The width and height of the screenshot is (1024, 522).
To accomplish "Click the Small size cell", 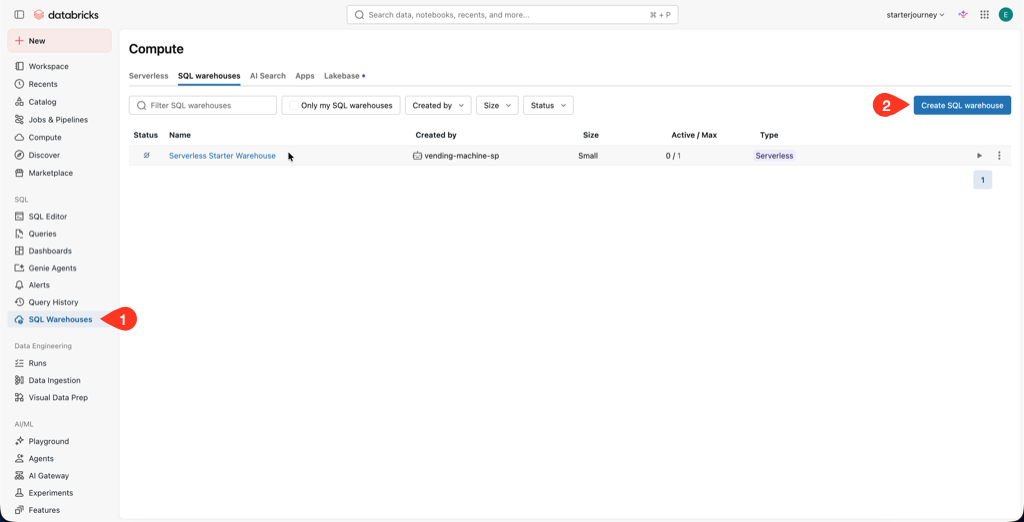I will coord(588,155).
